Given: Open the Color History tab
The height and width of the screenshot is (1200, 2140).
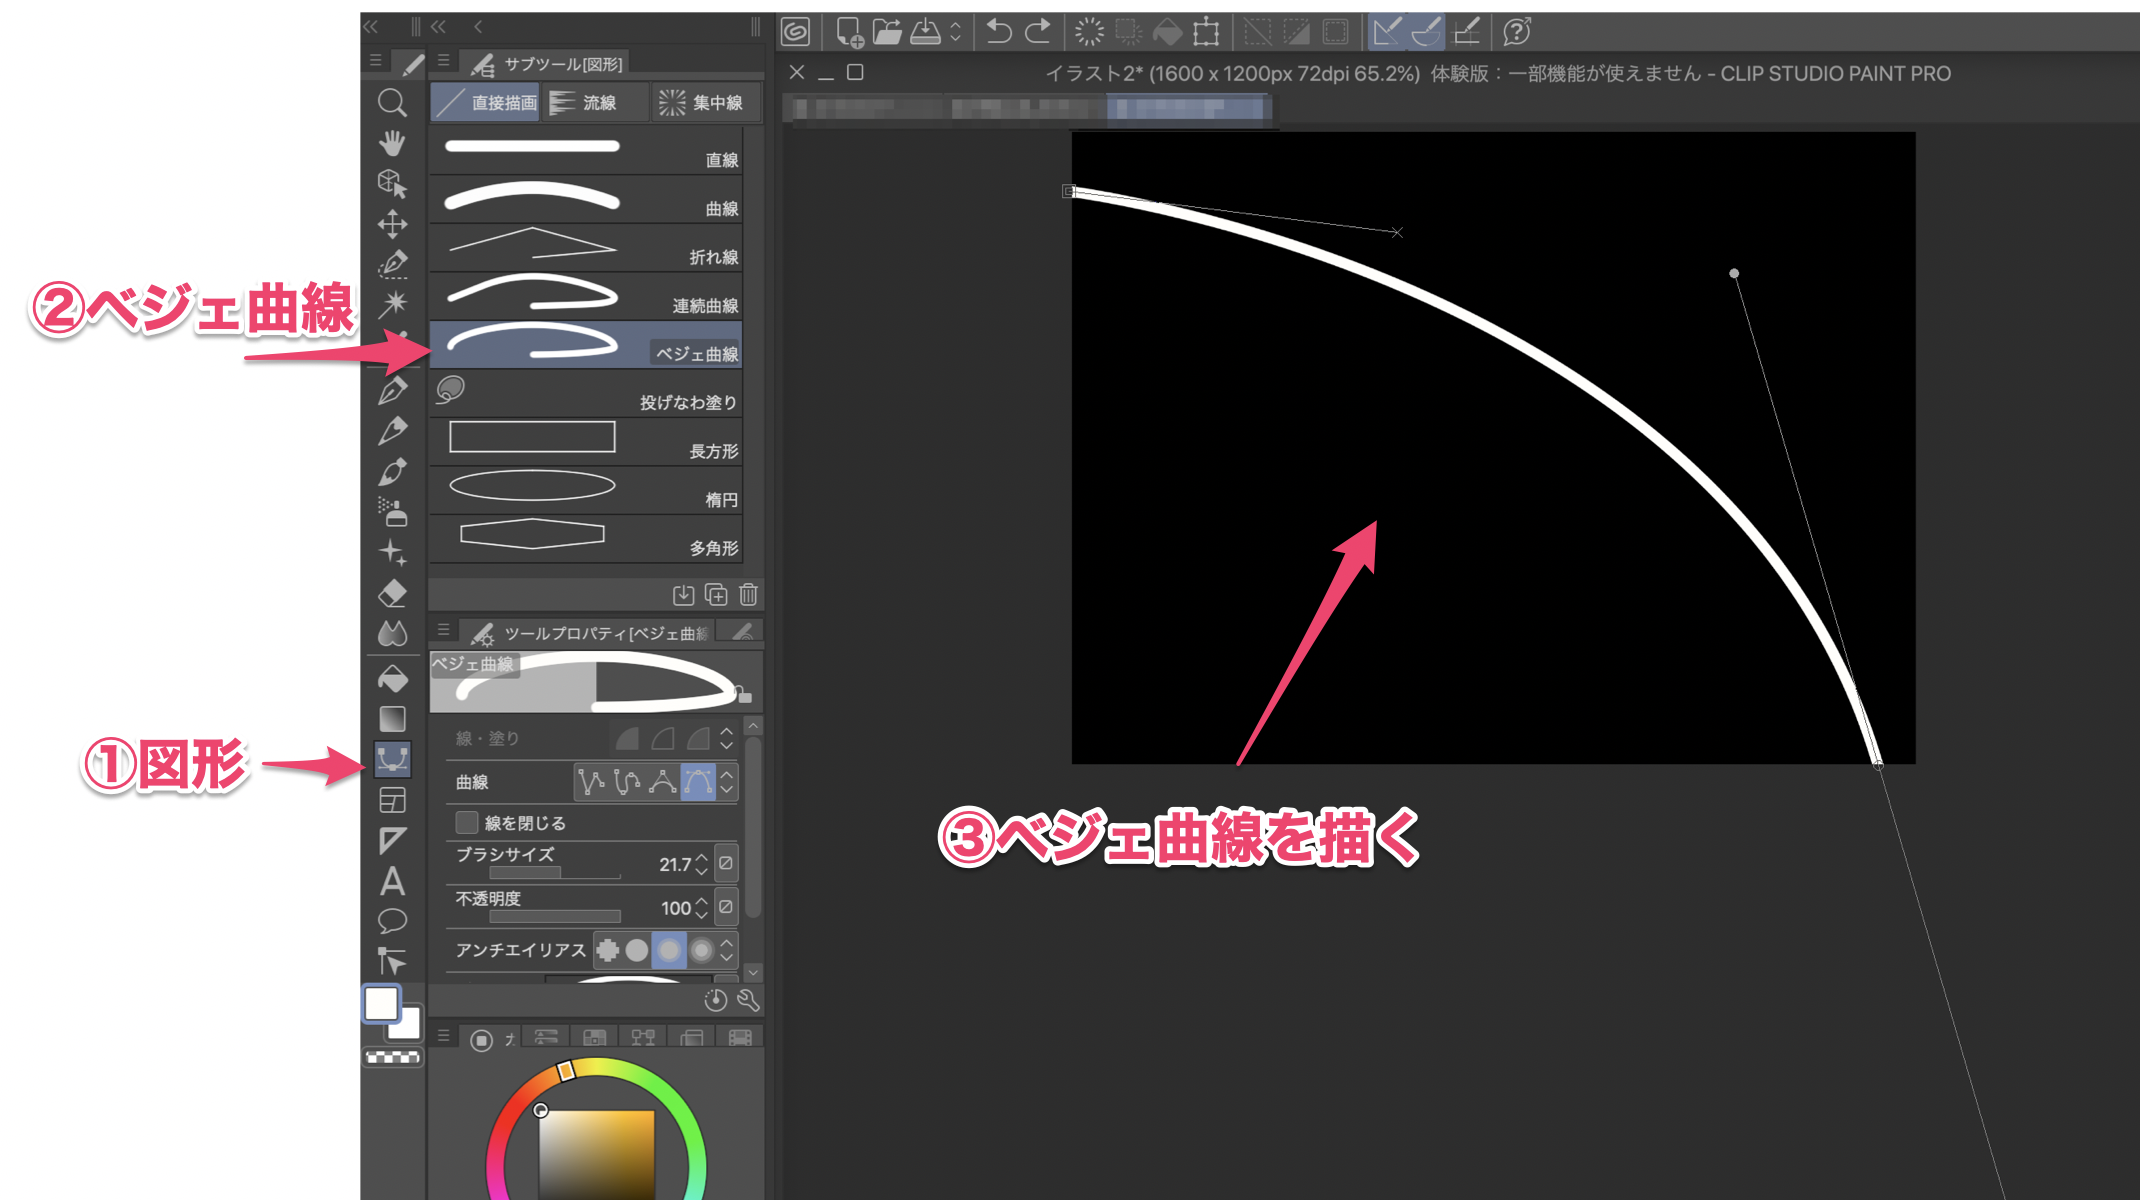Looking at the screenshot, I should click(741, 1037).
